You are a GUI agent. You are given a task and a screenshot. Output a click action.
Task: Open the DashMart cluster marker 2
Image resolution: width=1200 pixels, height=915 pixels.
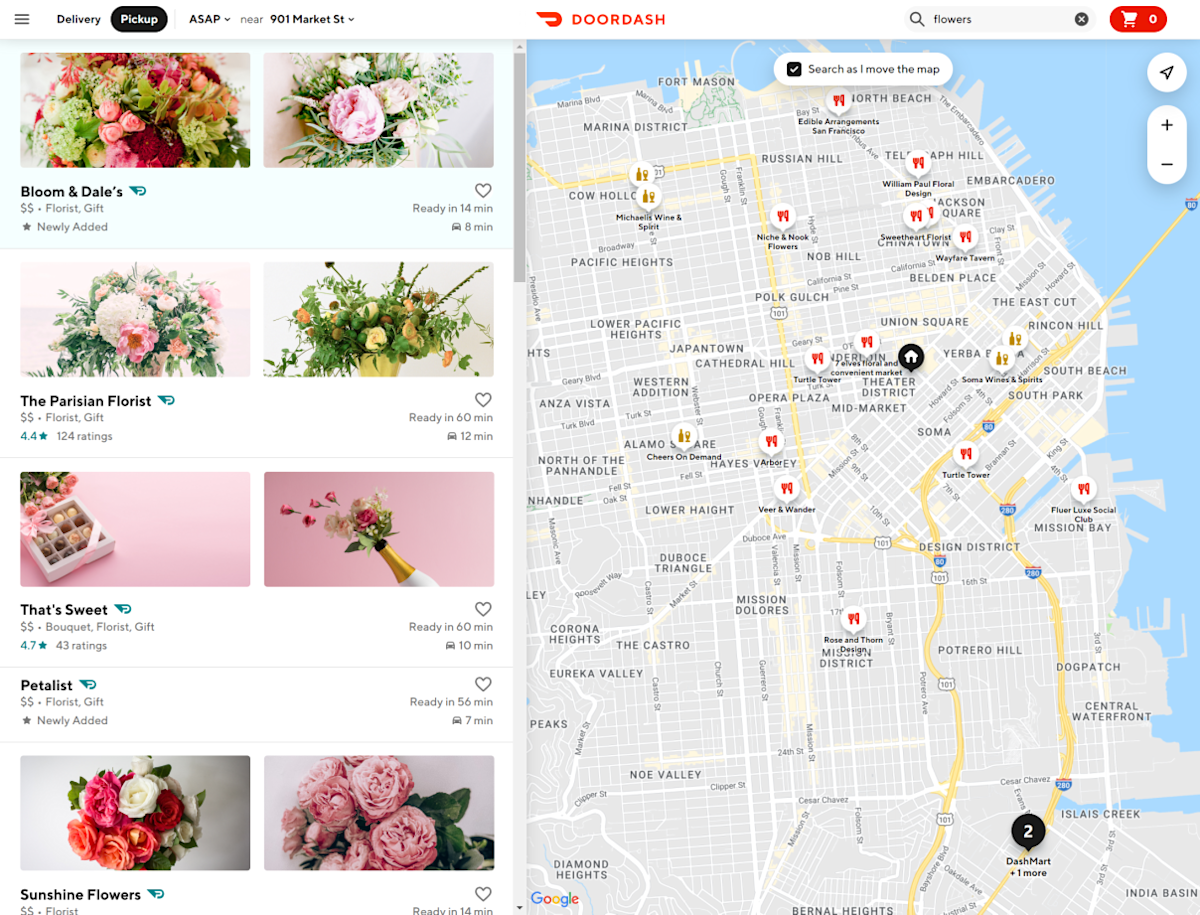click(1028, 831)
